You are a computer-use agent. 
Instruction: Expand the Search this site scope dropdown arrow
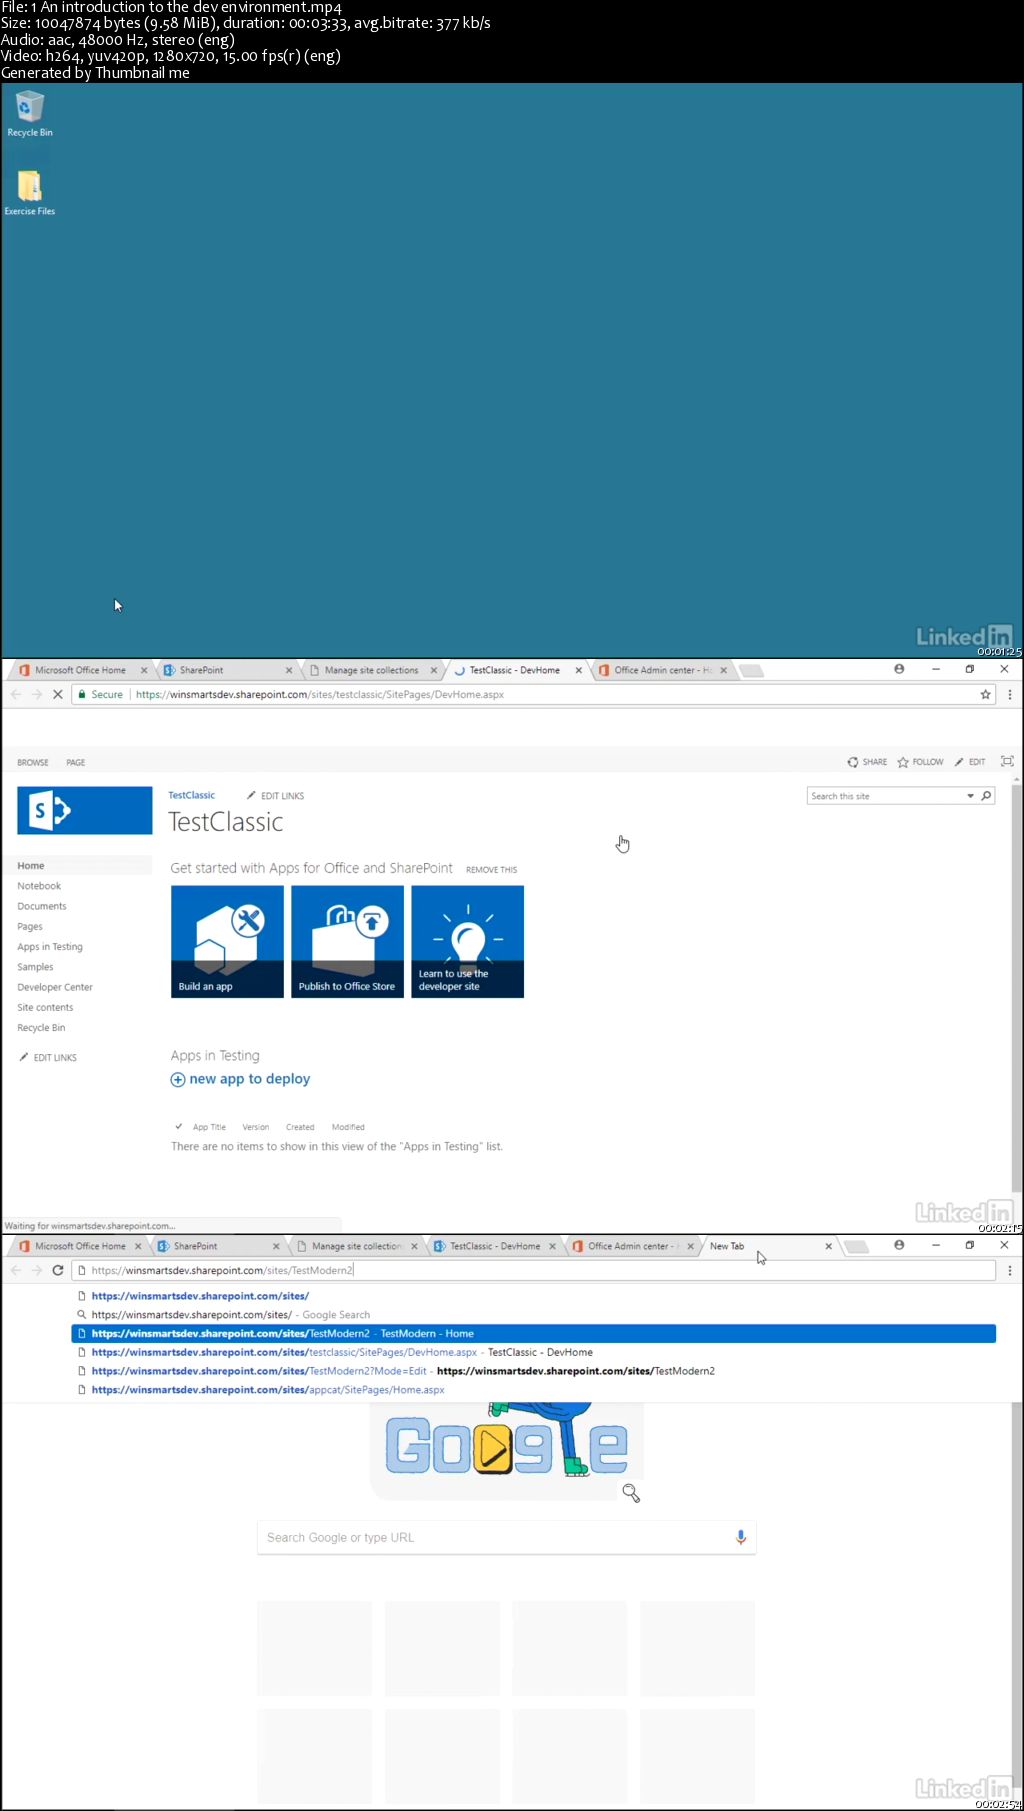[x=970, y=796]
